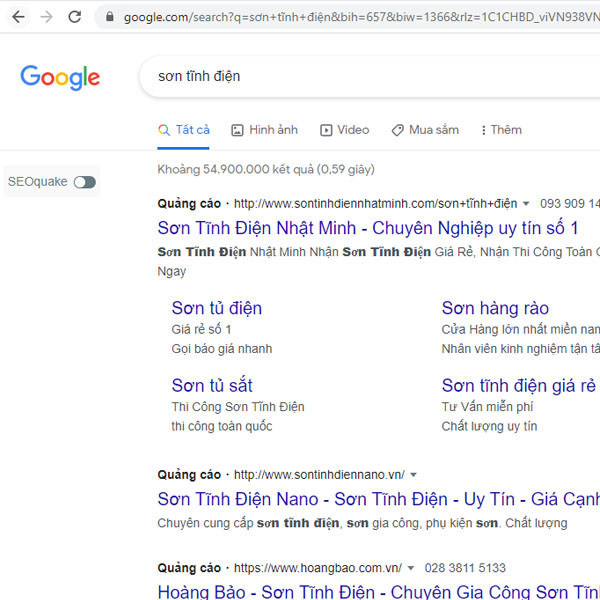
Task: Expand dropdown arrow next to hoangbao.com.vn URL
Action: coord(411,568)
